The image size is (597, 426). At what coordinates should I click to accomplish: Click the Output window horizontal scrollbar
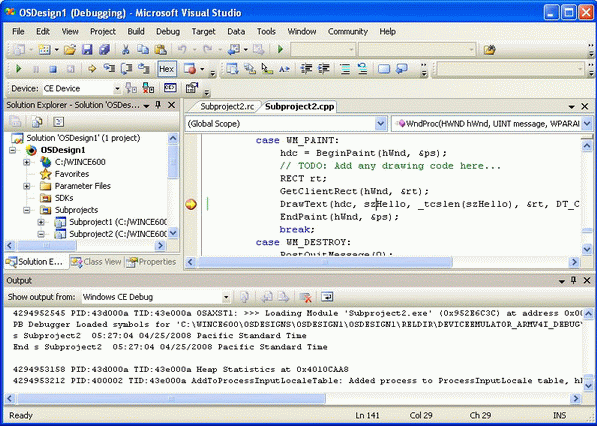point(171,399)
